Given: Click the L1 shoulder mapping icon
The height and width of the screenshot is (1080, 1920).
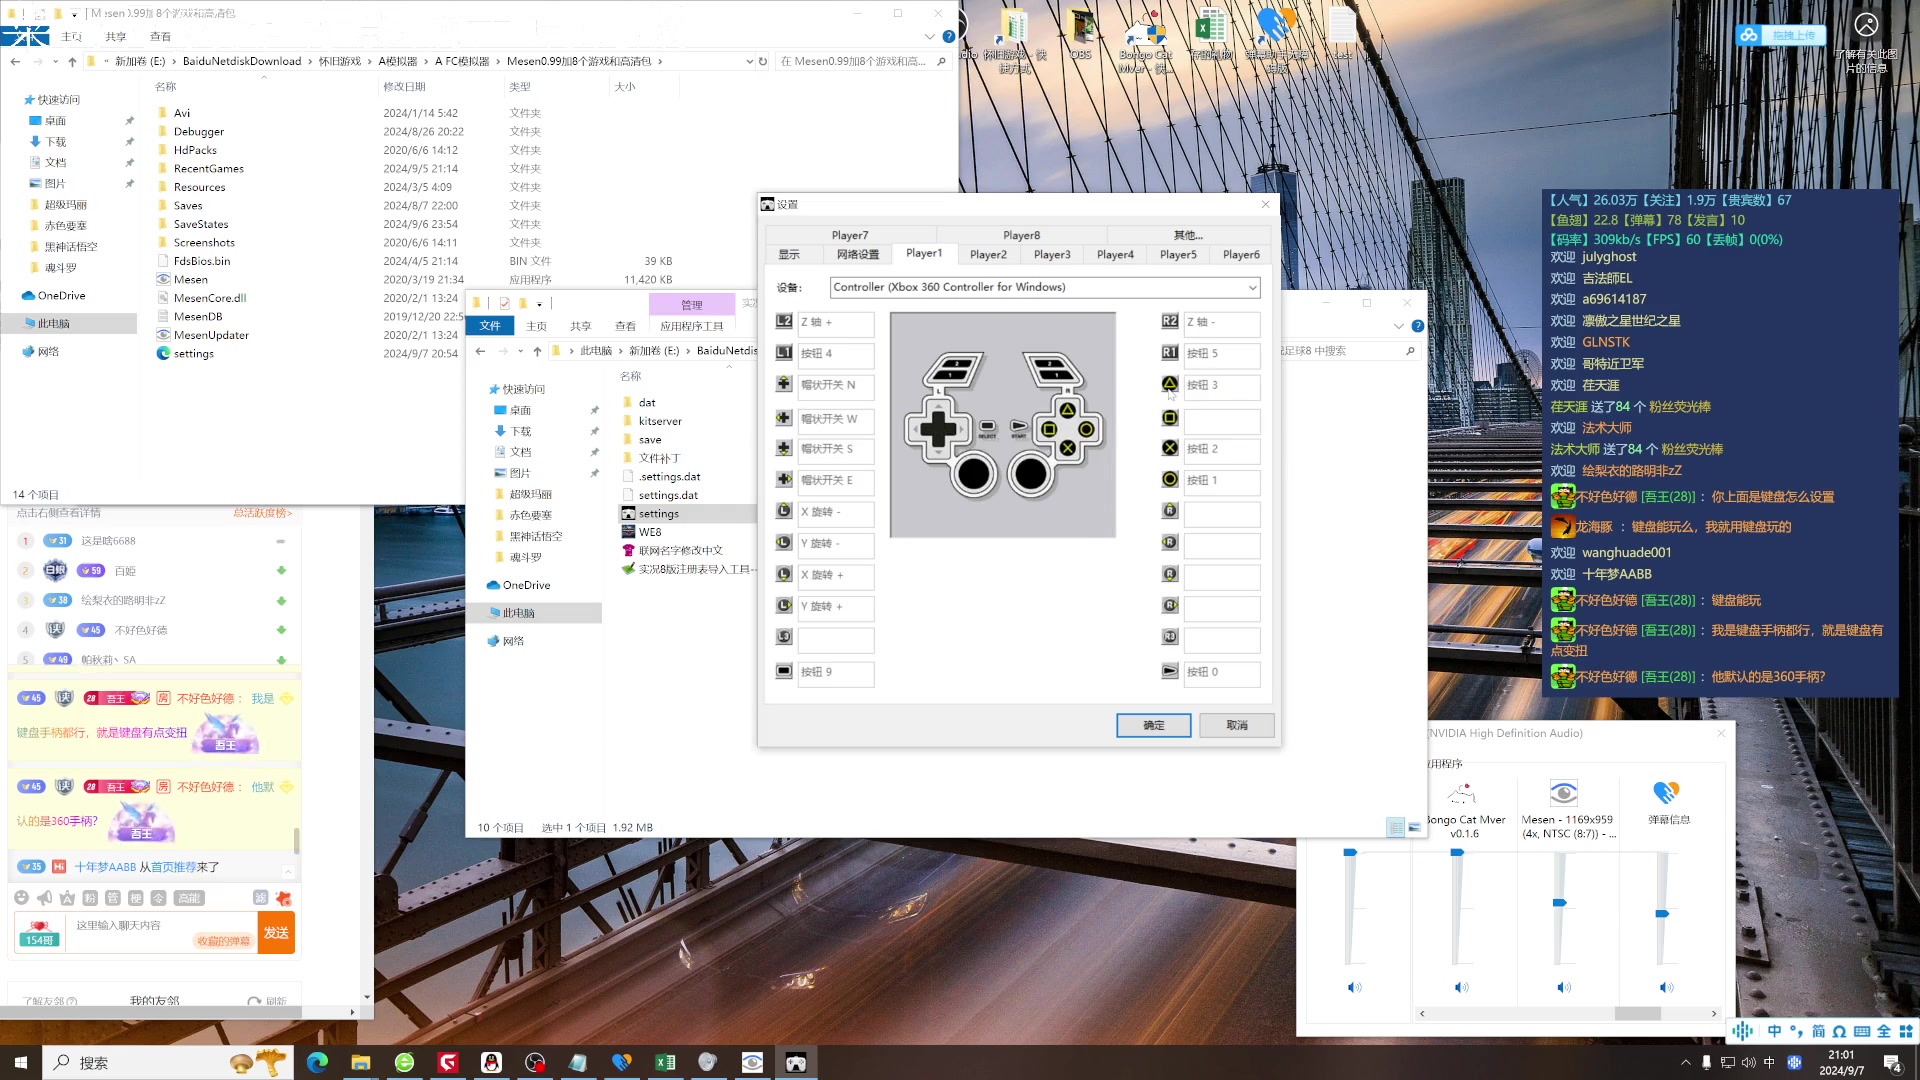Looking at the screenshot, I should coord(784,353).
